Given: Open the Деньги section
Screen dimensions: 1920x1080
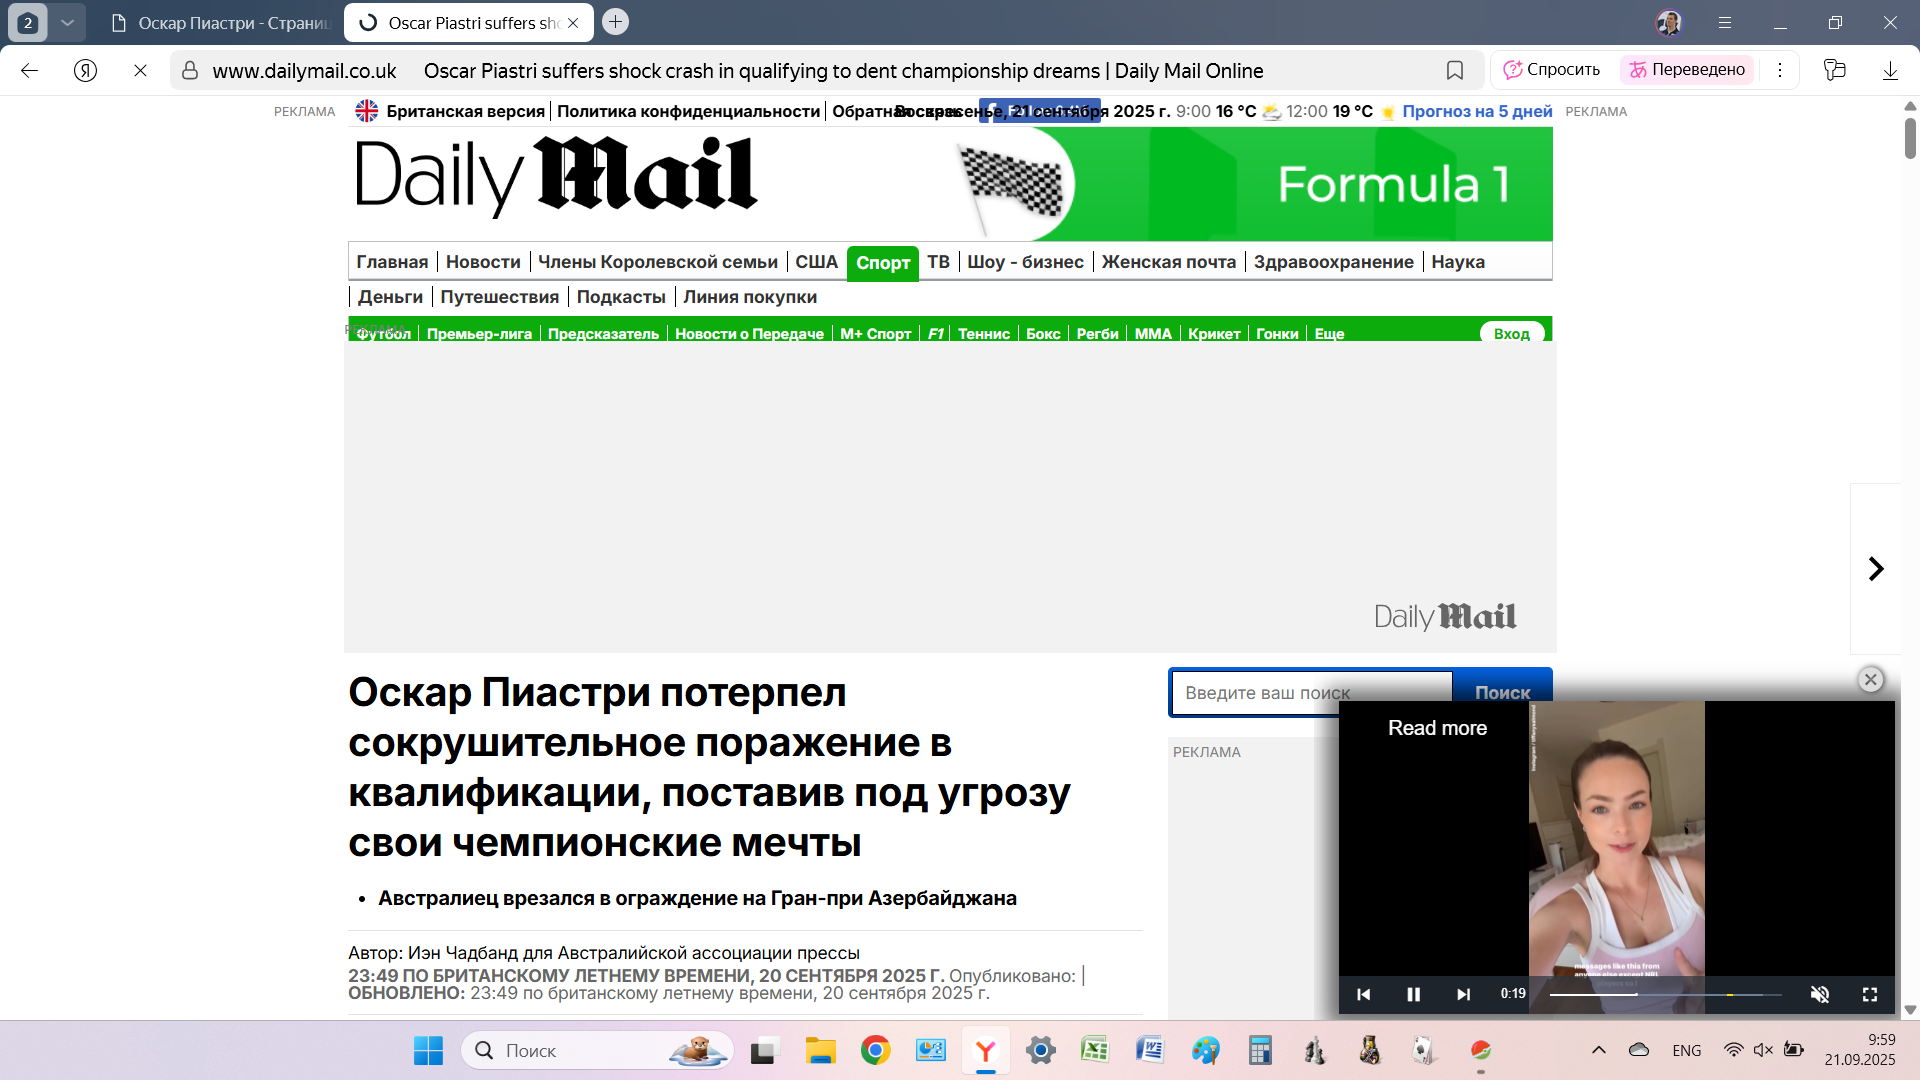Looking at the screenshot, I should coord(390,296).
